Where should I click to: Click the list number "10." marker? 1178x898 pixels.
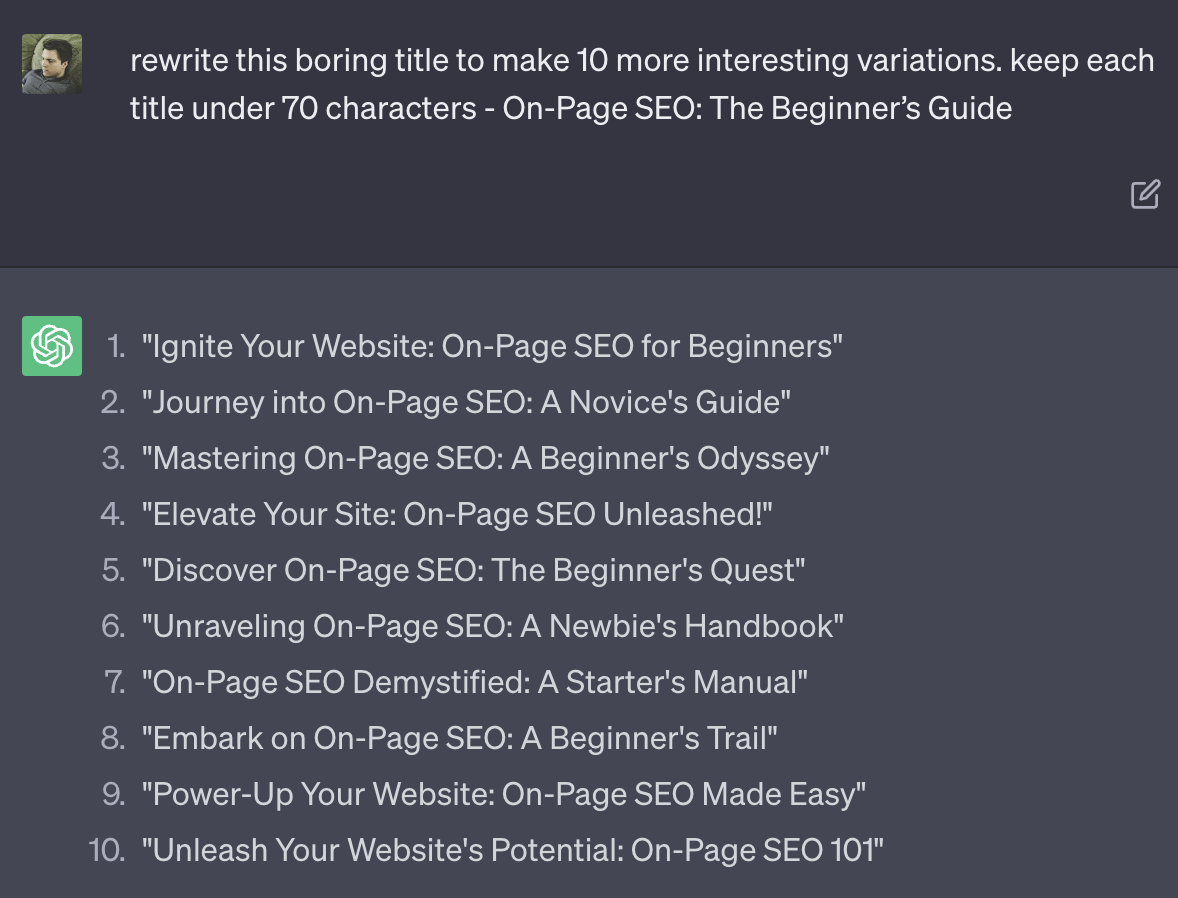coord(107,851)
